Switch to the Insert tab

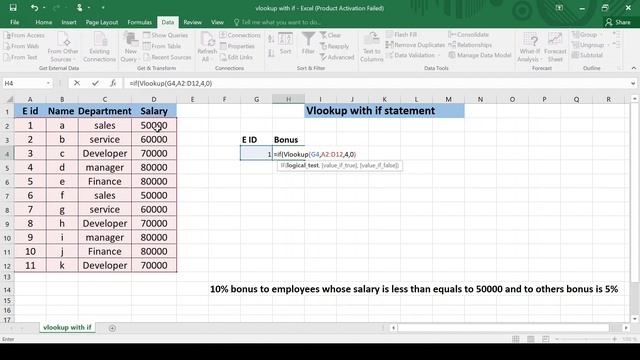click(69, 22)
